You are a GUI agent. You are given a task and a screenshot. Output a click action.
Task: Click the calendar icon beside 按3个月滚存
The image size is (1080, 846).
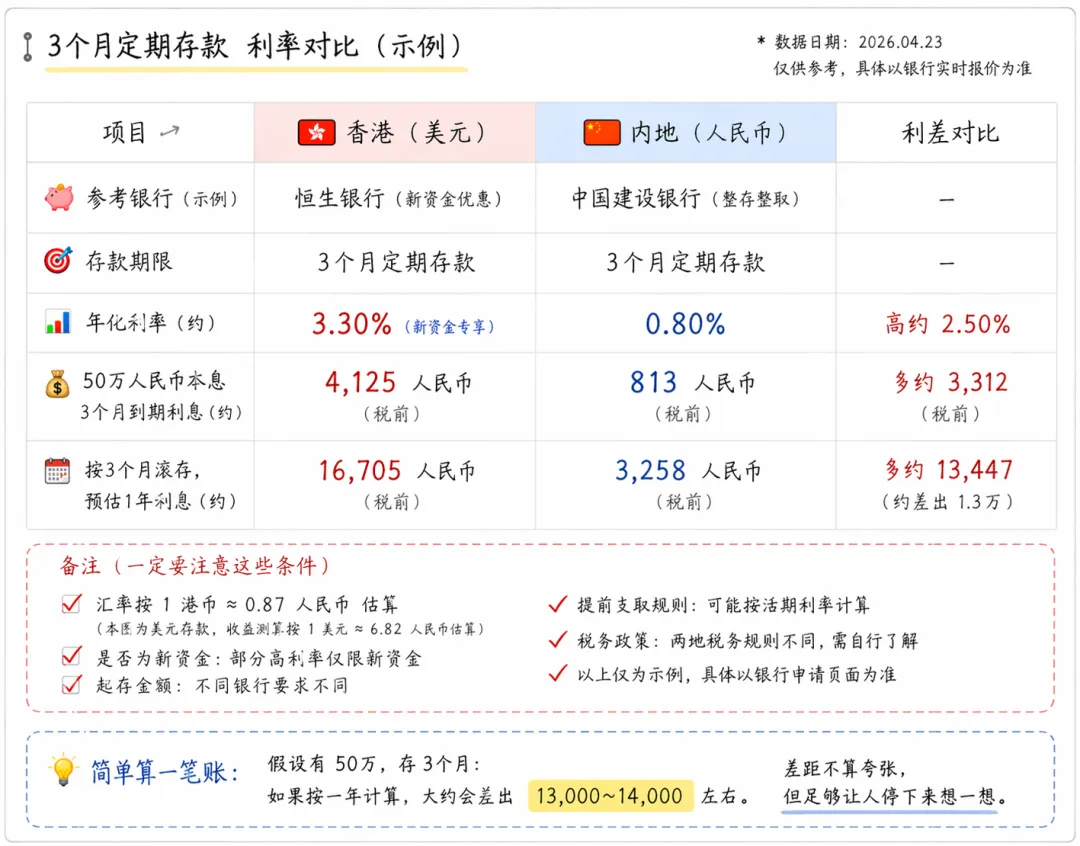[57, 471]
